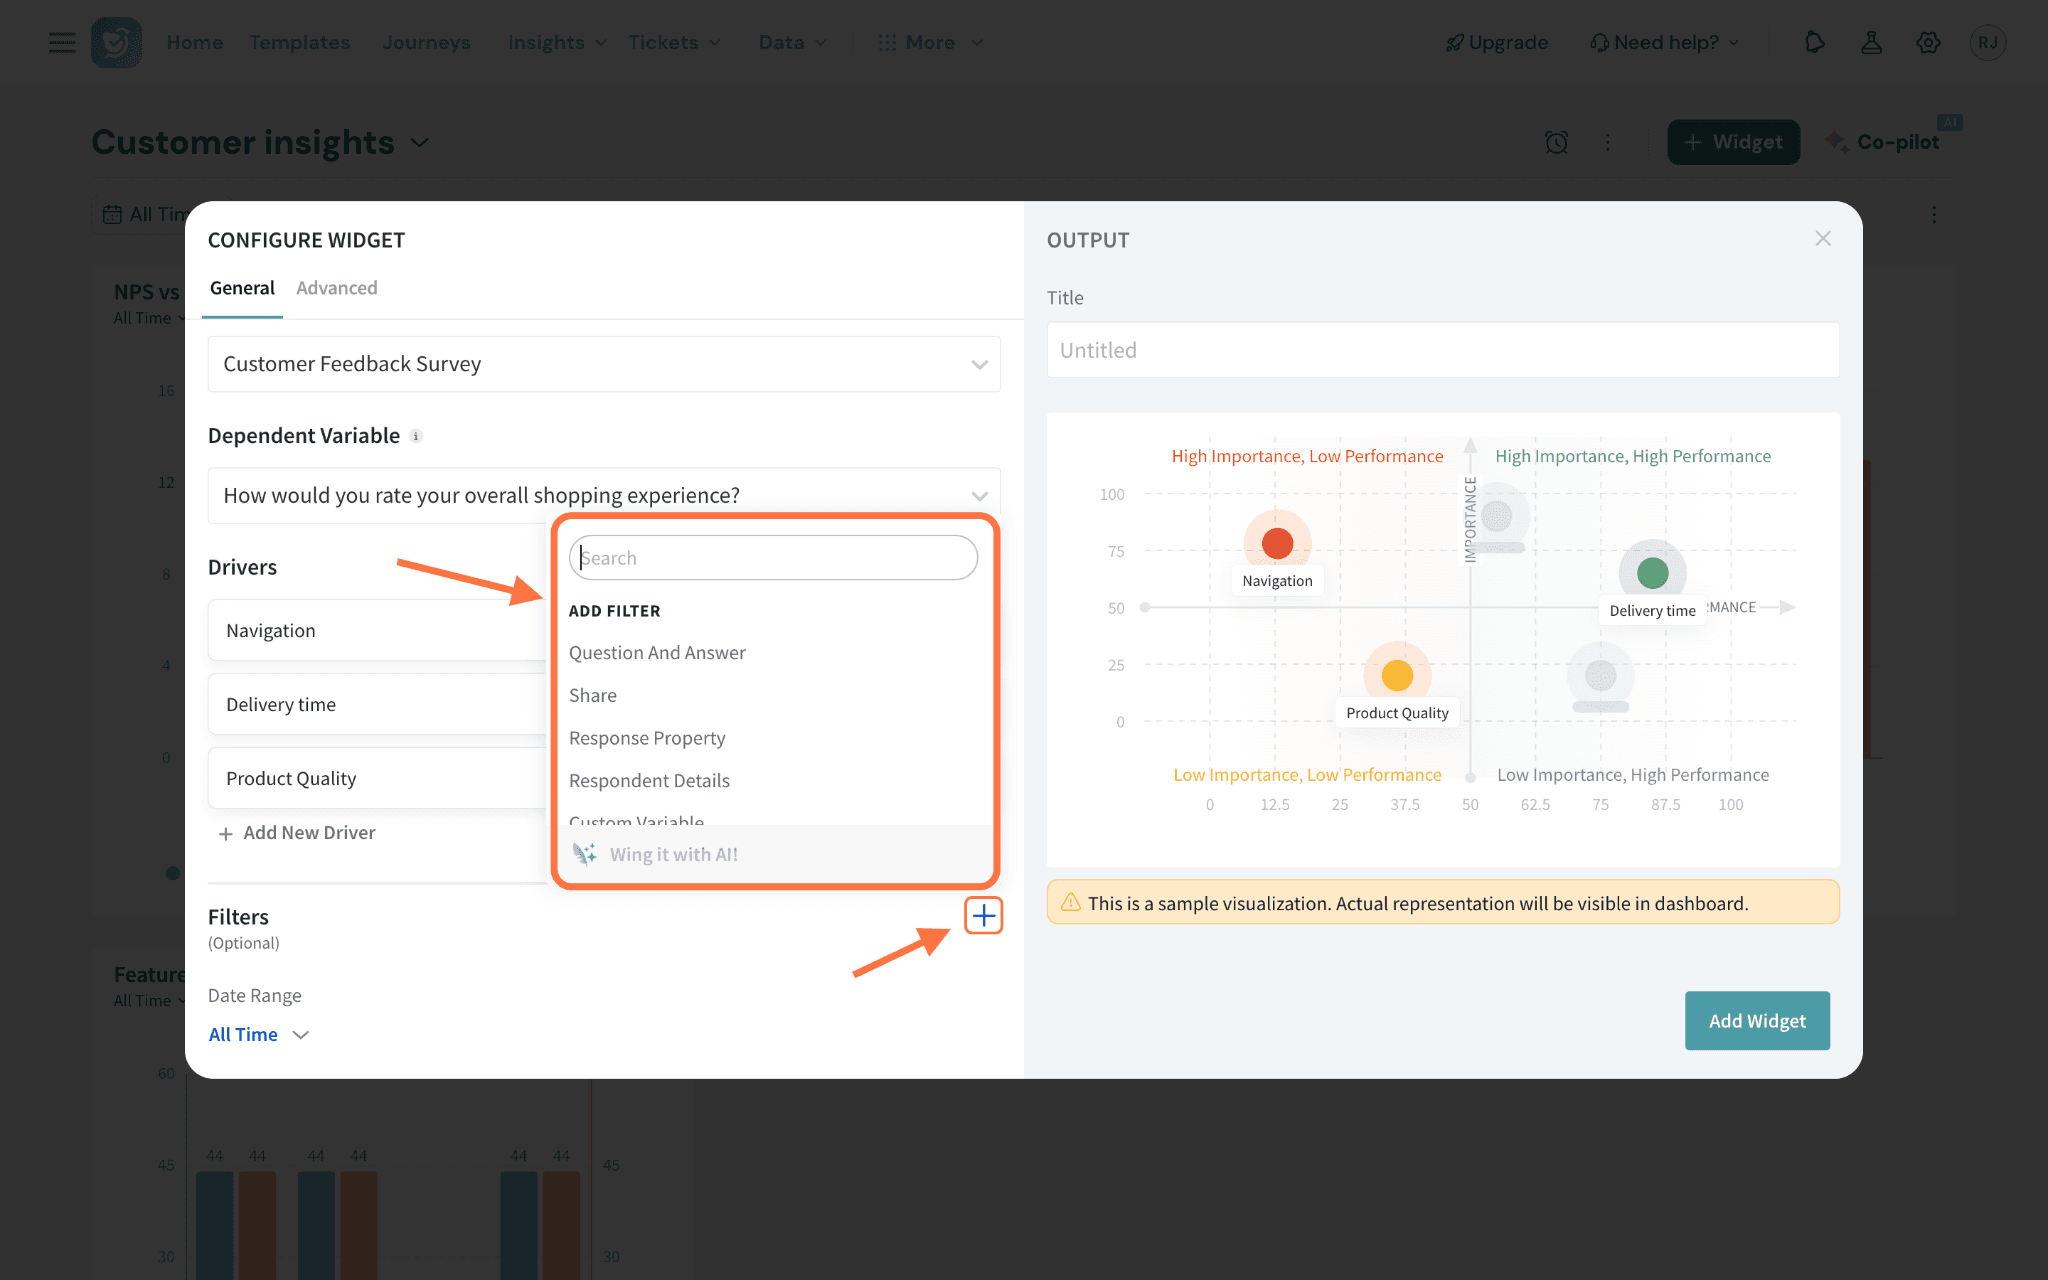This screenshot has height=1280, width=2048.
Task: Click the All Time calendar icon
Action: pyautogui.click(x=112, y=214)
